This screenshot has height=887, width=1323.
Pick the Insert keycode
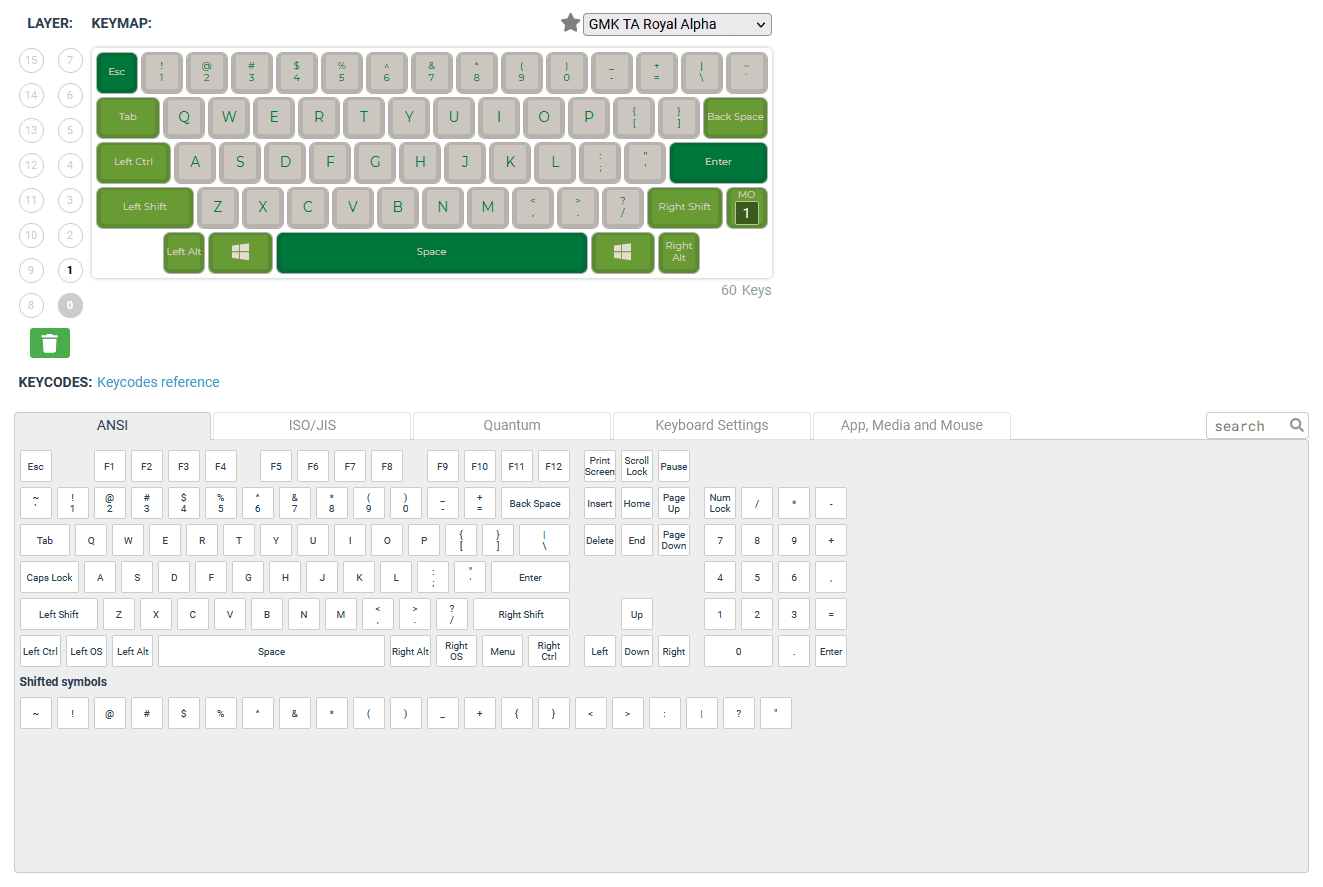pyautogui.click(x=600, y=503)
